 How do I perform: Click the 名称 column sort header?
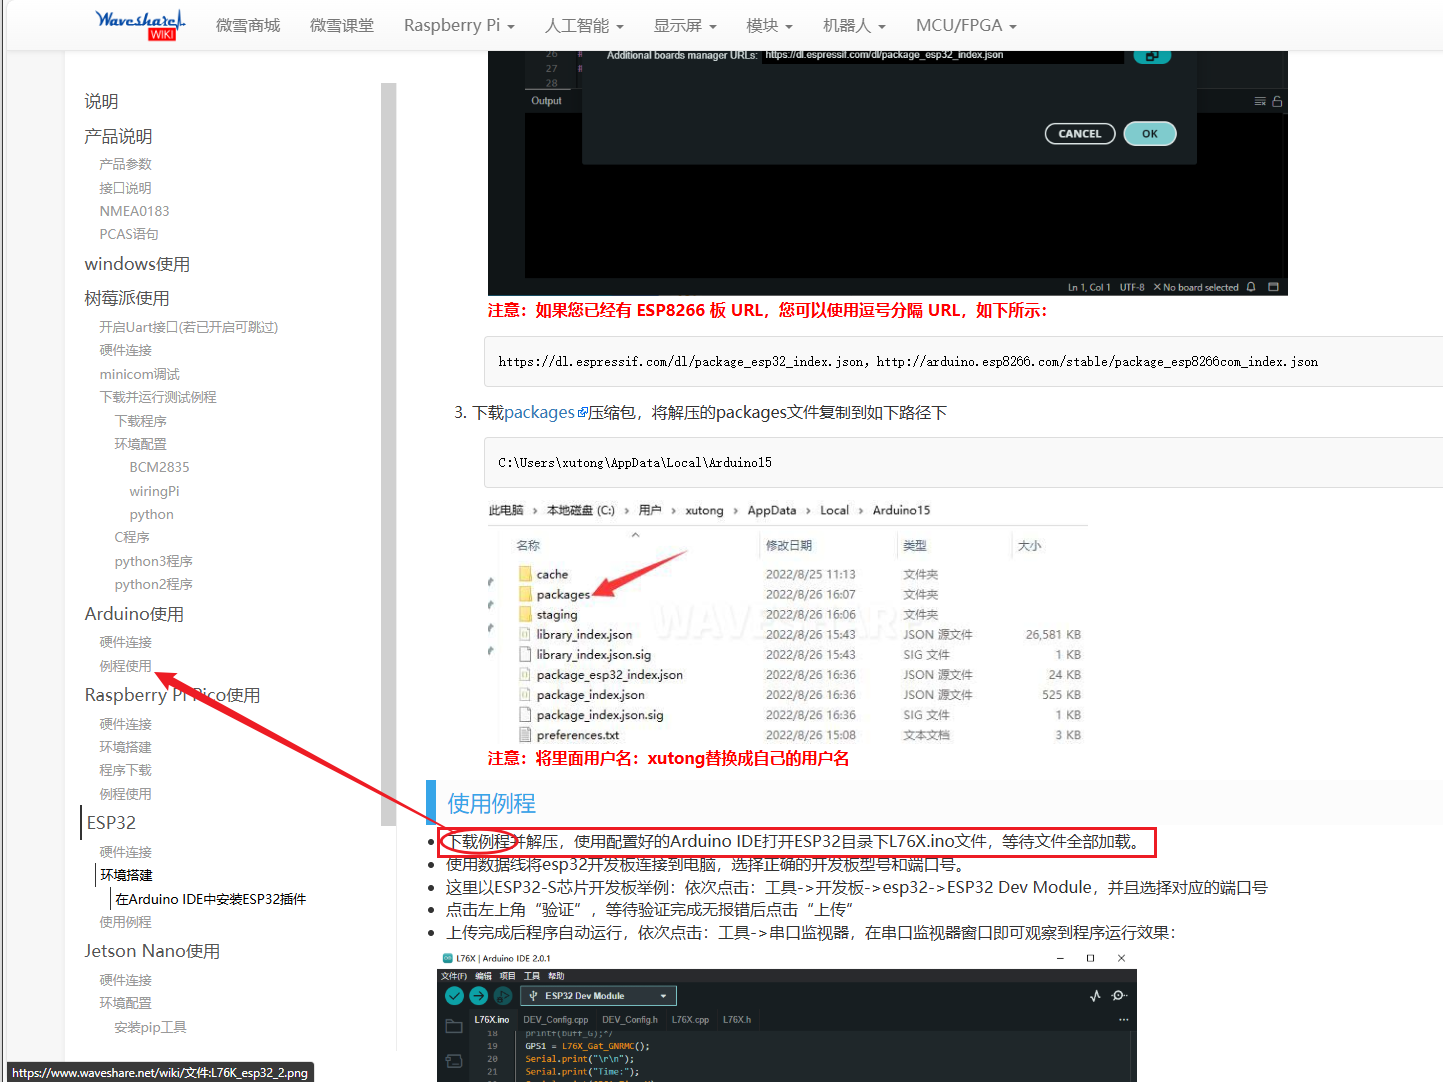point(528,546)
